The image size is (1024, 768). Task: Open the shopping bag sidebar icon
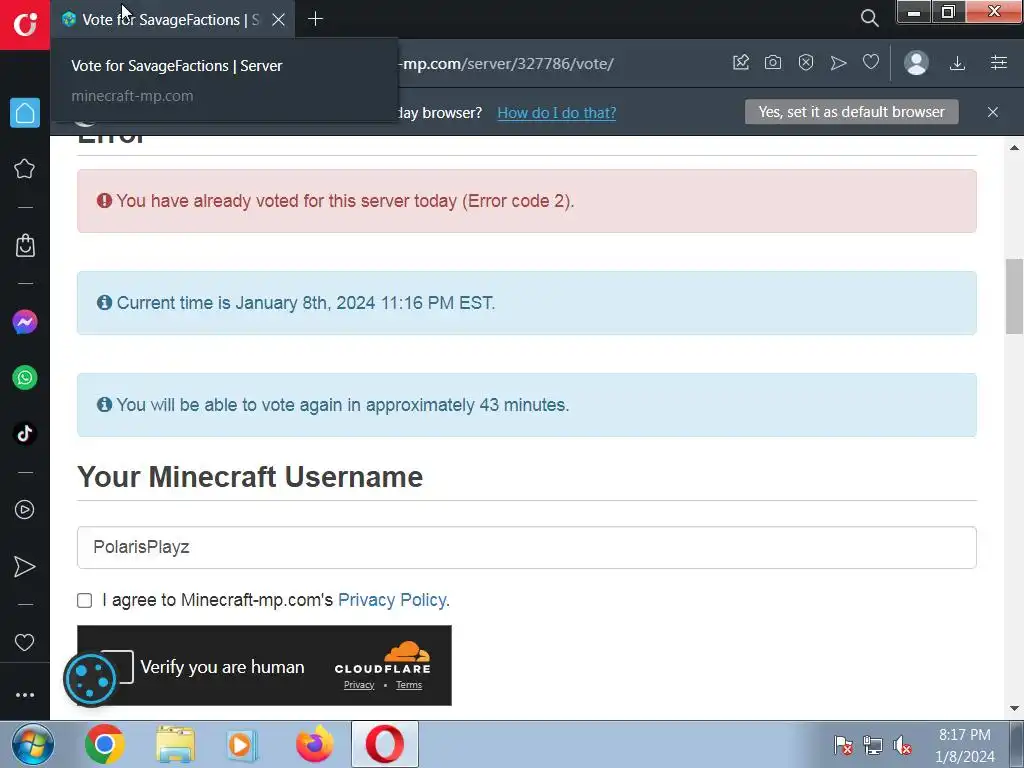(x=25, y=246)
